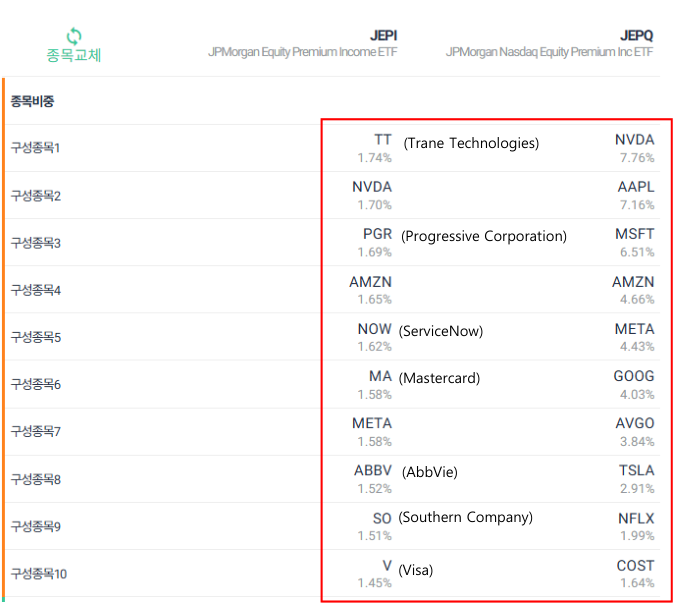684x613 pixels.
Task: Select the AVGO ticker
Action: 635,423
